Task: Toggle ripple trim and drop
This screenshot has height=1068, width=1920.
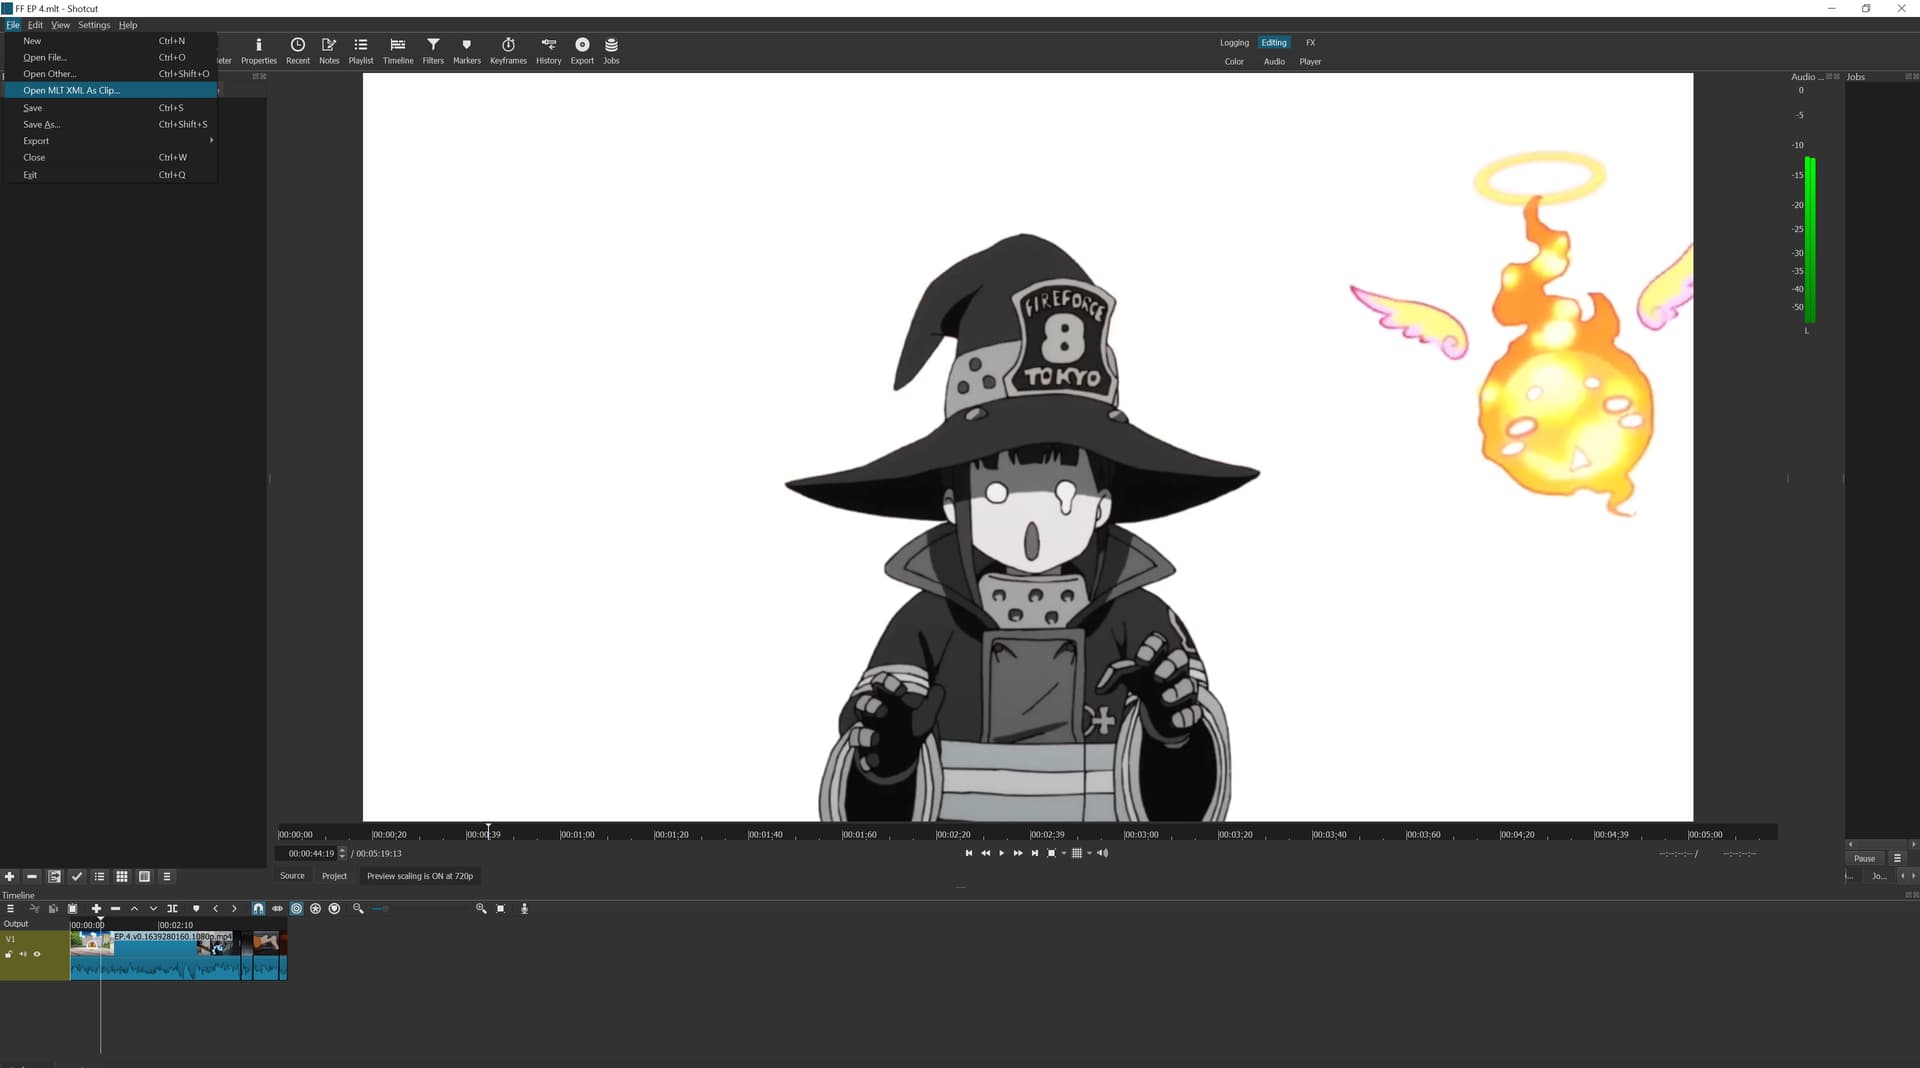Action: (296, 909)
